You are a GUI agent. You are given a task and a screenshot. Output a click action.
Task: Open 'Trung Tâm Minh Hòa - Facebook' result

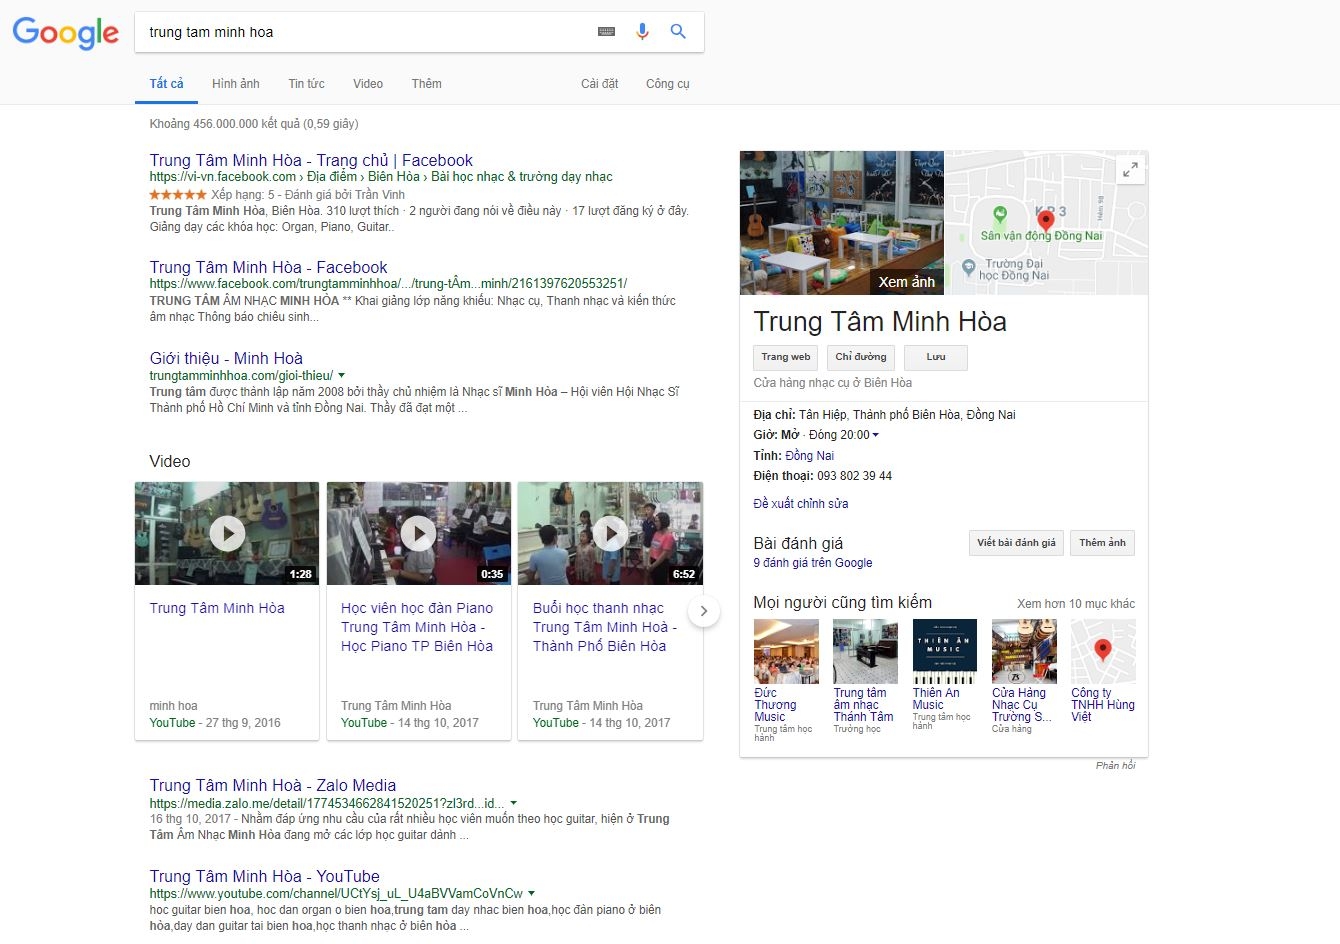[268, 267]
